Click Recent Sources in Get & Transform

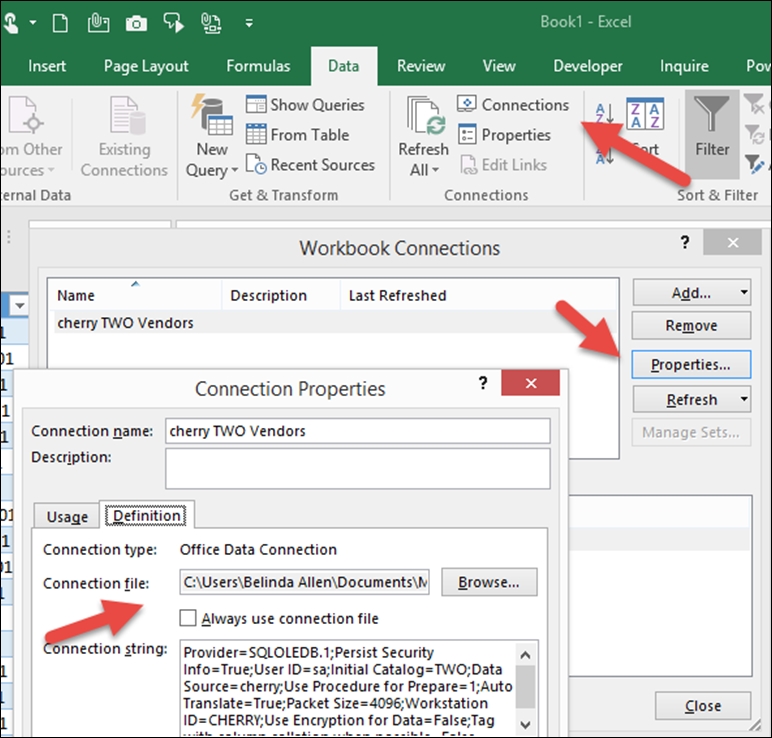pyautogui.click(x=310, y=164)
